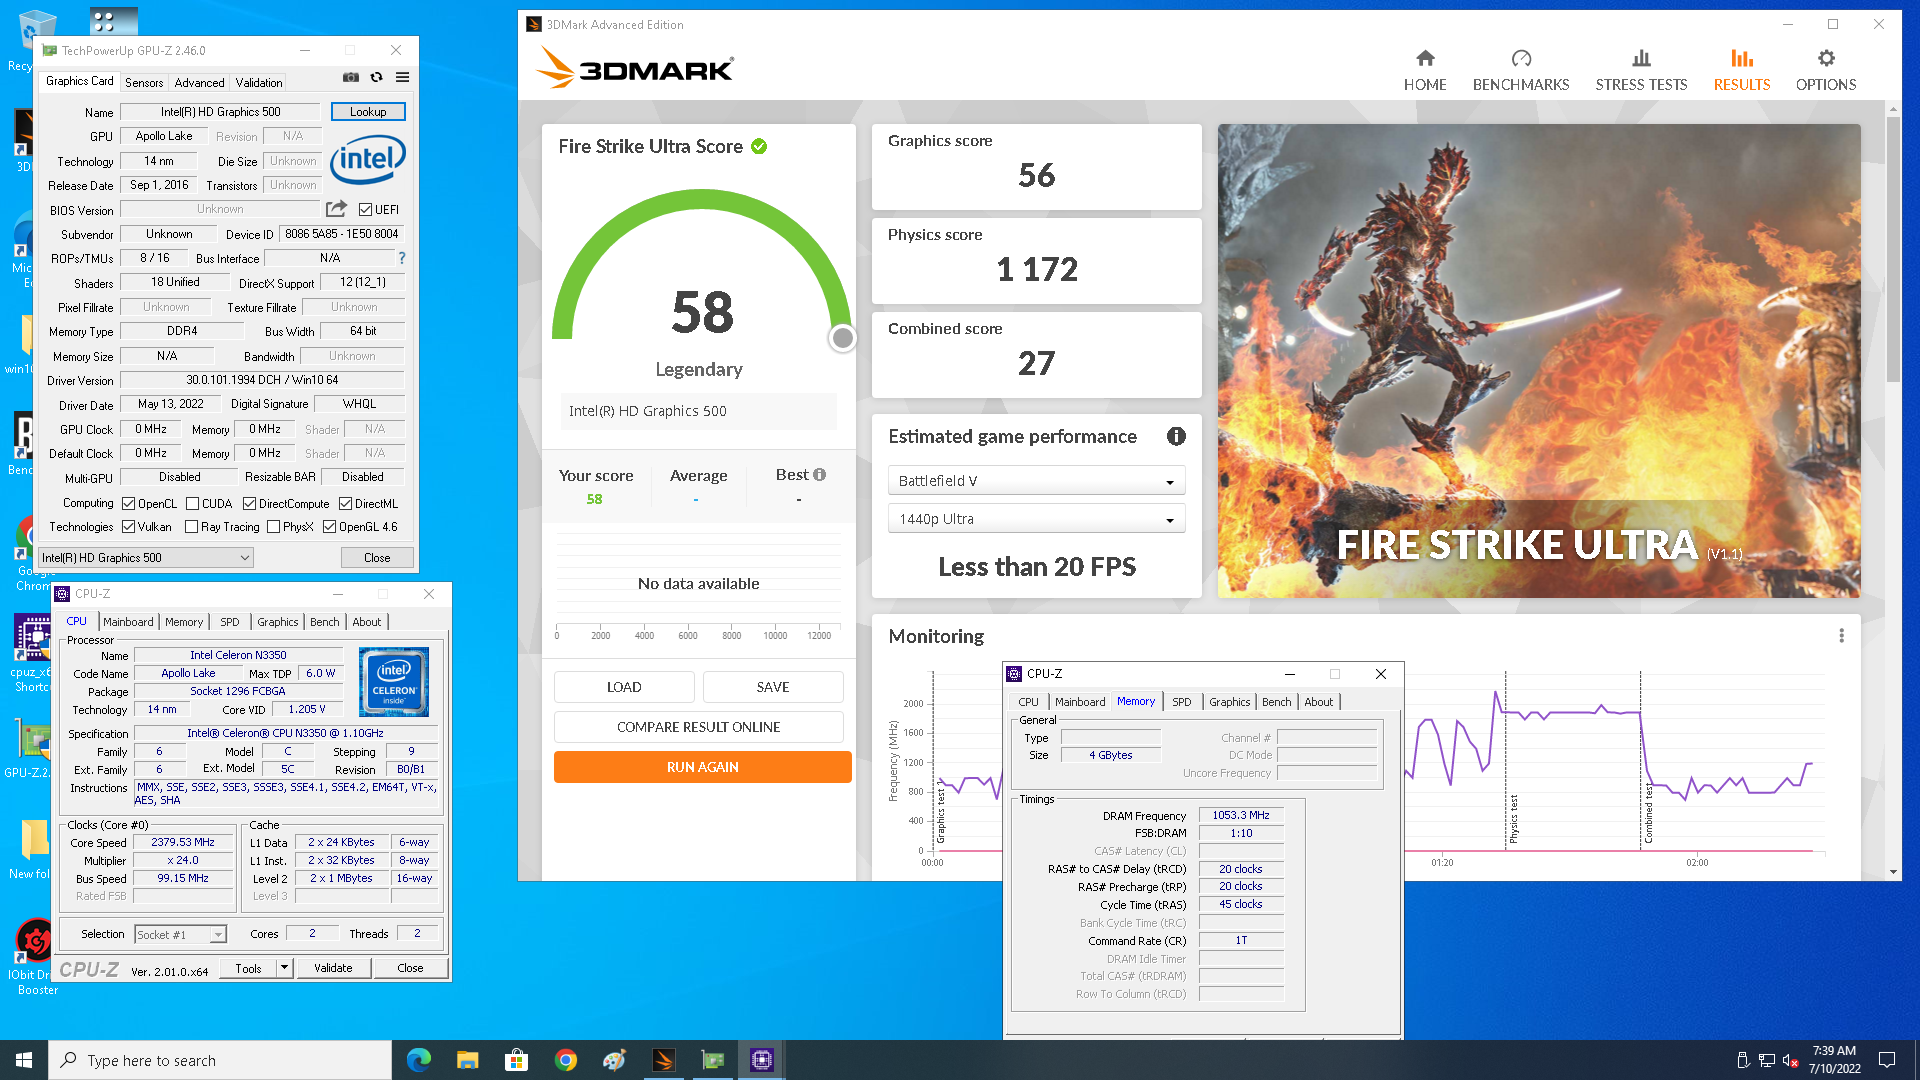Image resolution: width=1920 pixels, height=1080 pixels.
Task: Open the GPU-Z hamburger menu
Action: click(x=402, y=77)
